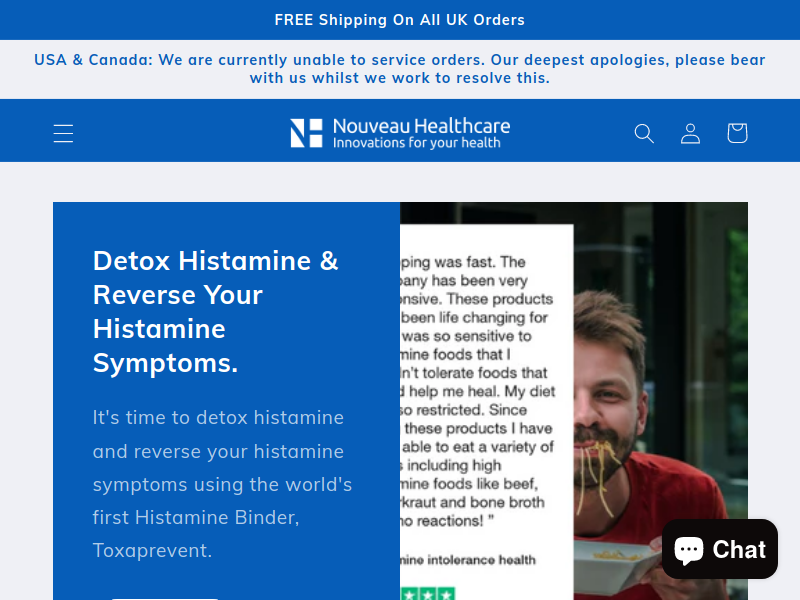Open the Chat widget button

[720, 549]
